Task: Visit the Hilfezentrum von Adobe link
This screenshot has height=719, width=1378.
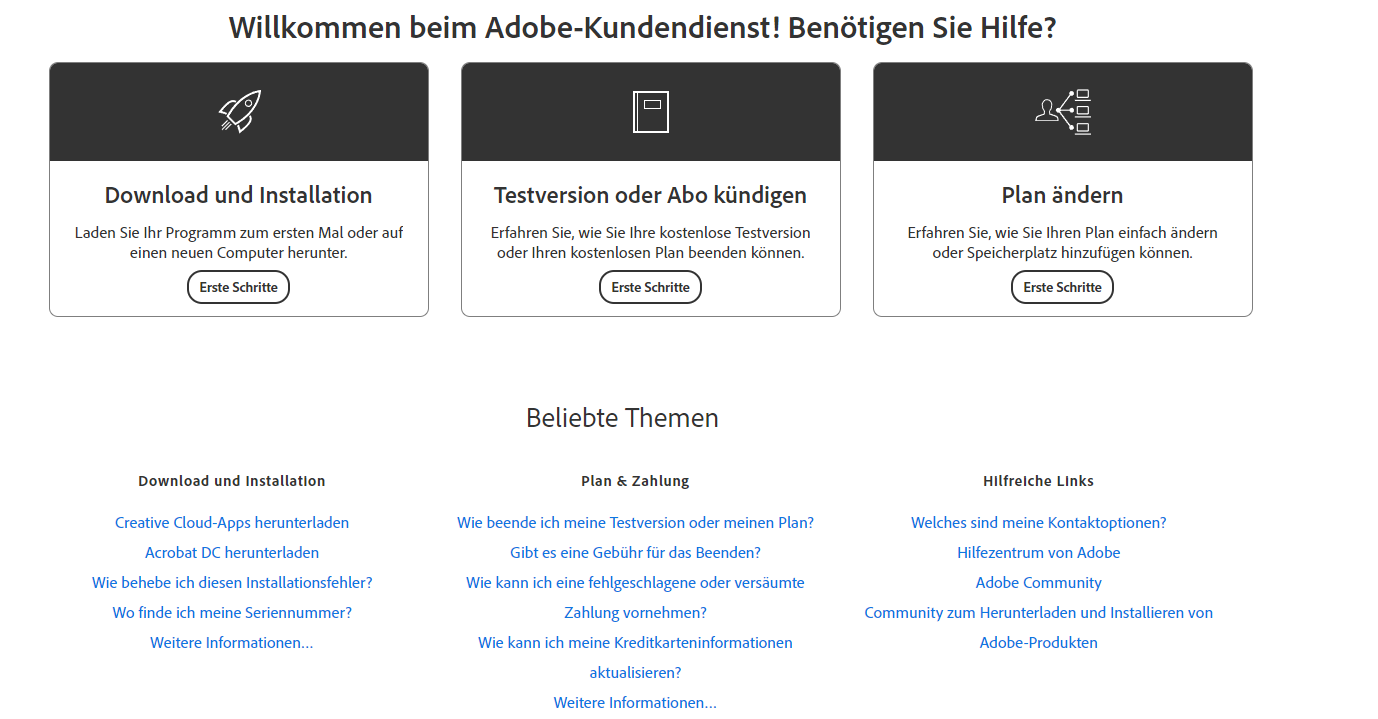Action: [1038, 552]
